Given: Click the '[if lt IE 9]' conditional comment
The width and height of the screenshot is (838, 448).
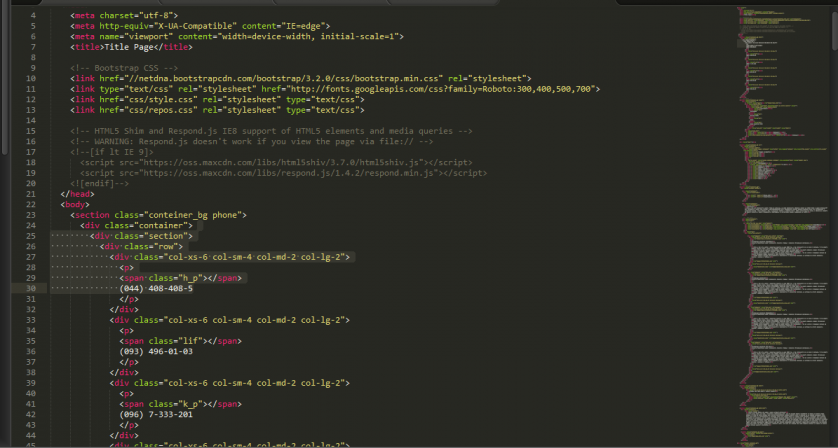Looking at the screenshot, I should pos(112,152).
